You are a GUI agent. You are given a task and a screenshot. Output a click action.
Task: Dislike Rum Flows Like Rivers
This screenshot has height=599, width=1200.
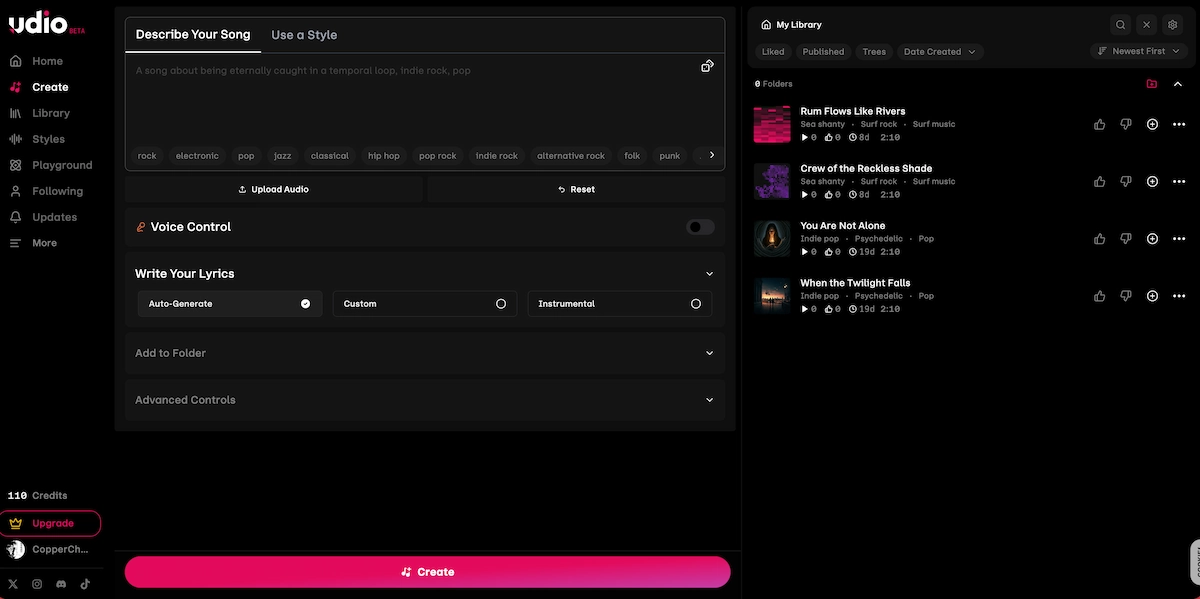(1126, 125)
